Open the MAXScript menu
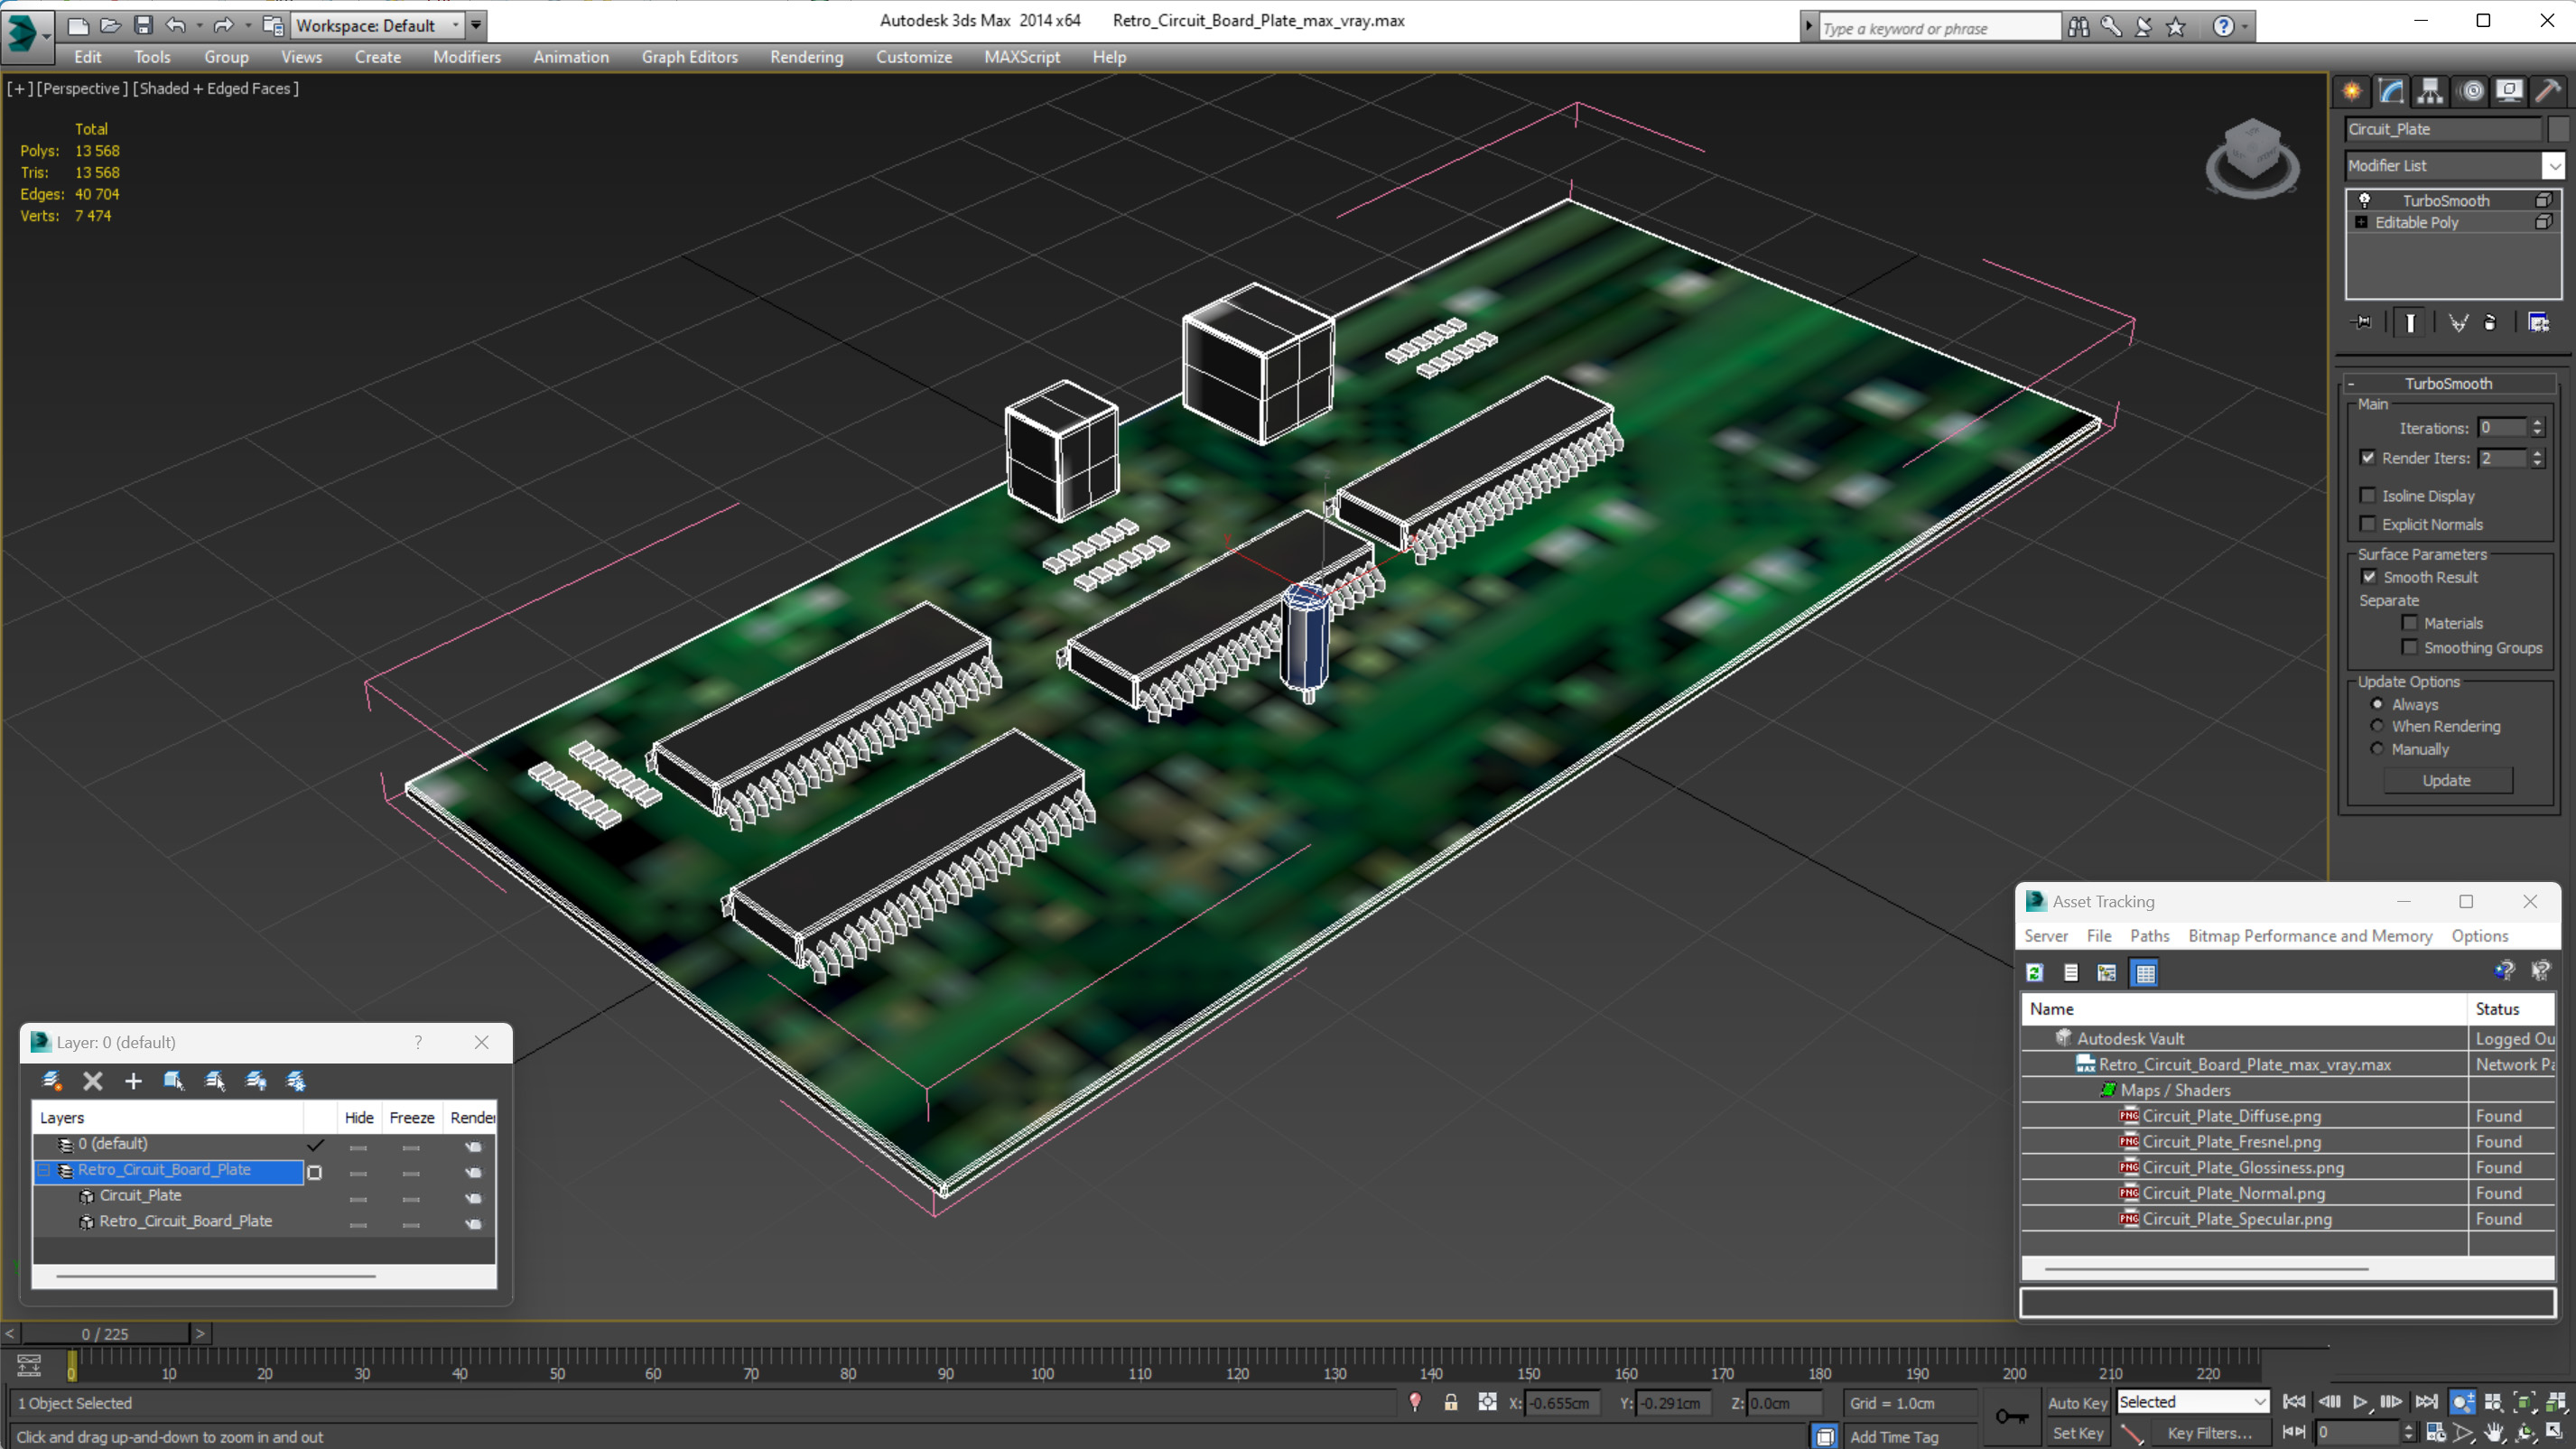2576x1449 pixels. 1021,57
